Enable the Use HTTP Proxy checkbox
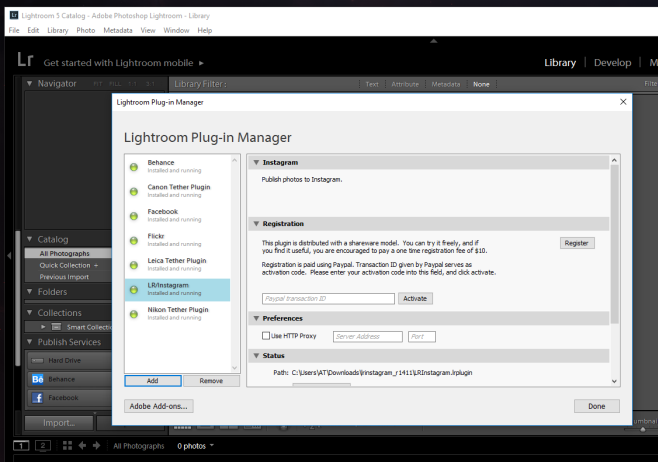This screenshot has width=658, height=462. point(266,336)
